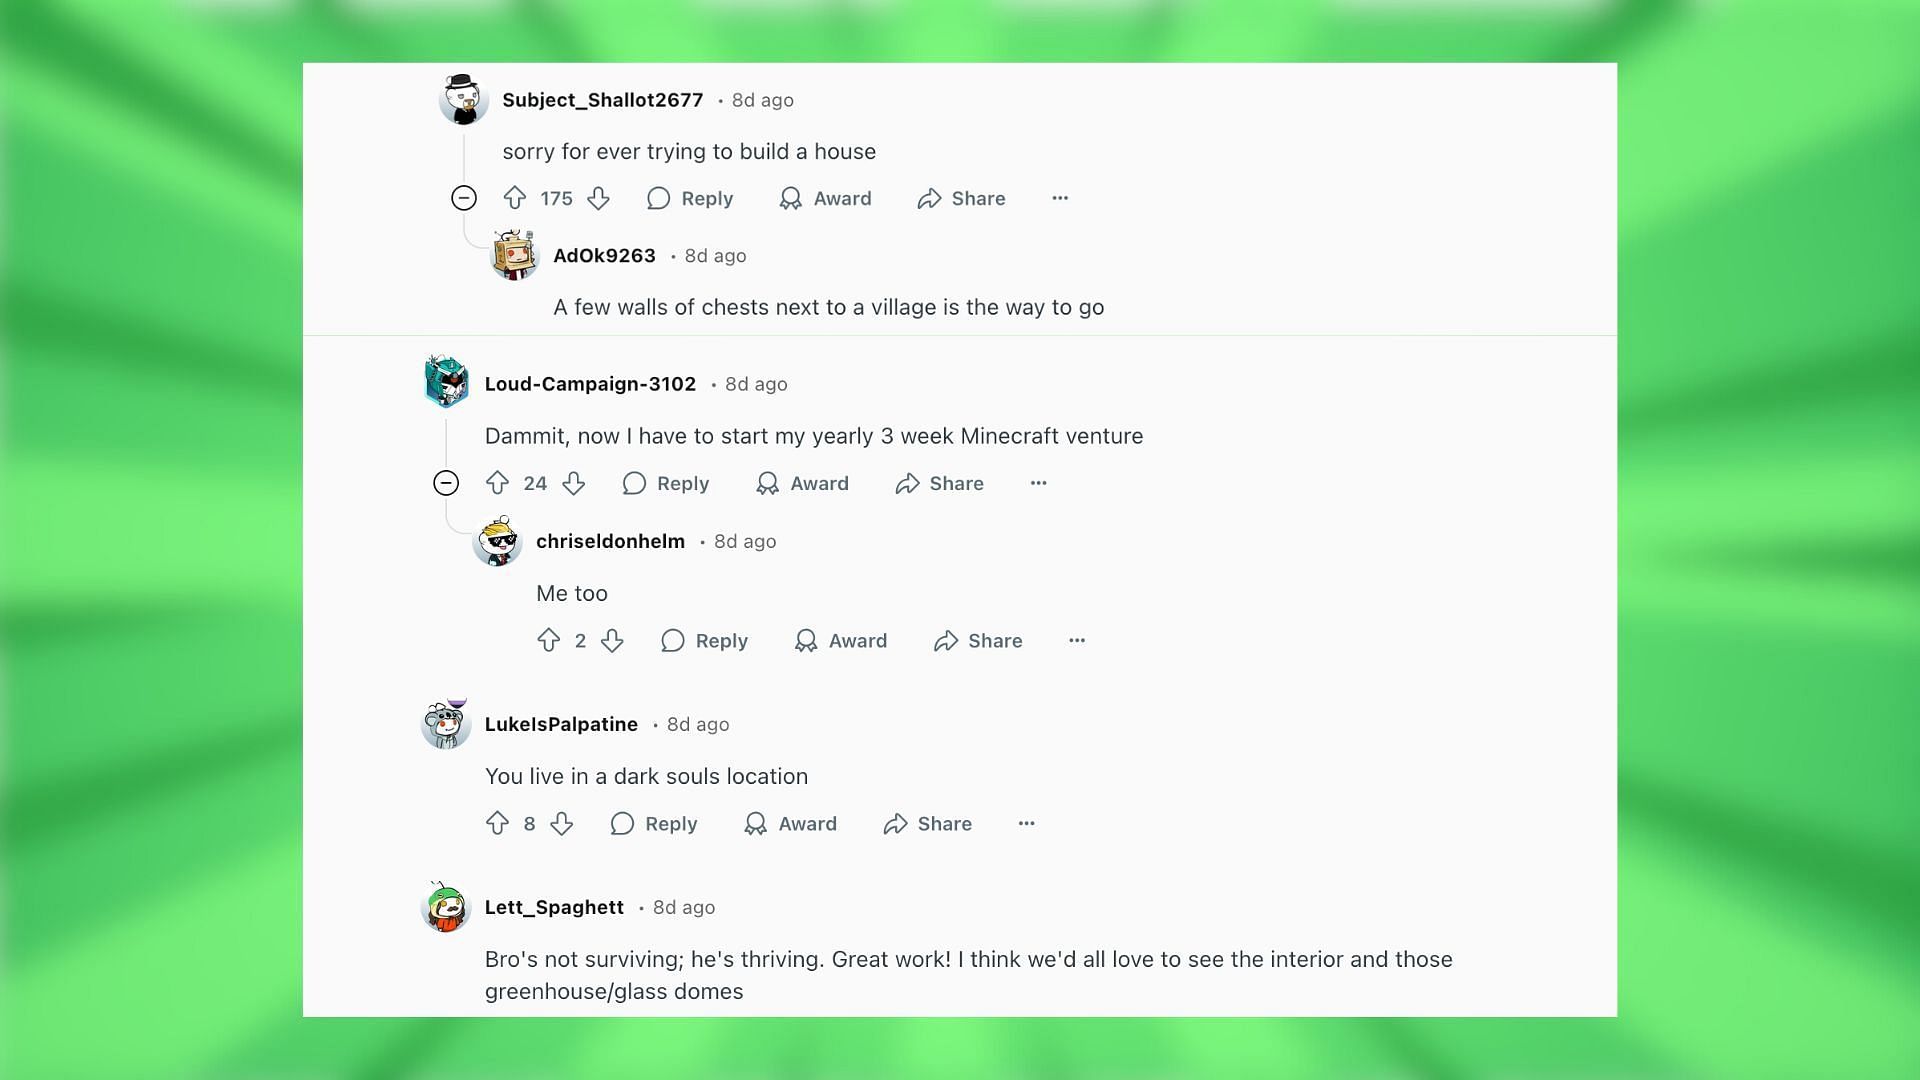Click the upvote arrow on LukeIsPalpatine's comment
The image size is (1920, 1080).
(x=496, y=823)
